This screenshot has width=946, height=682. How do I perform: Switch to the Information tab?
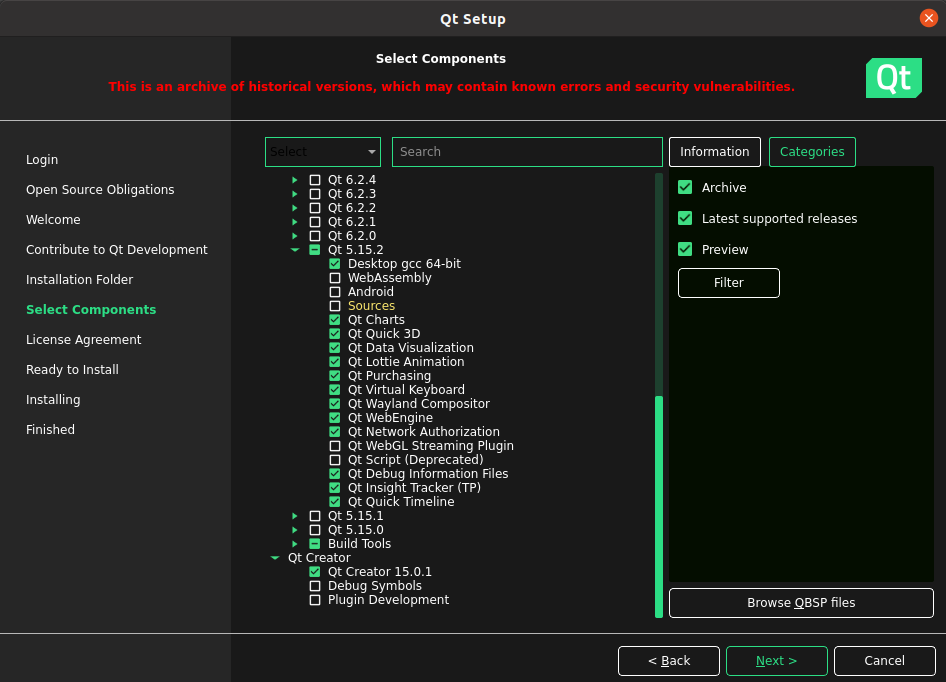[x=714, y=152]
